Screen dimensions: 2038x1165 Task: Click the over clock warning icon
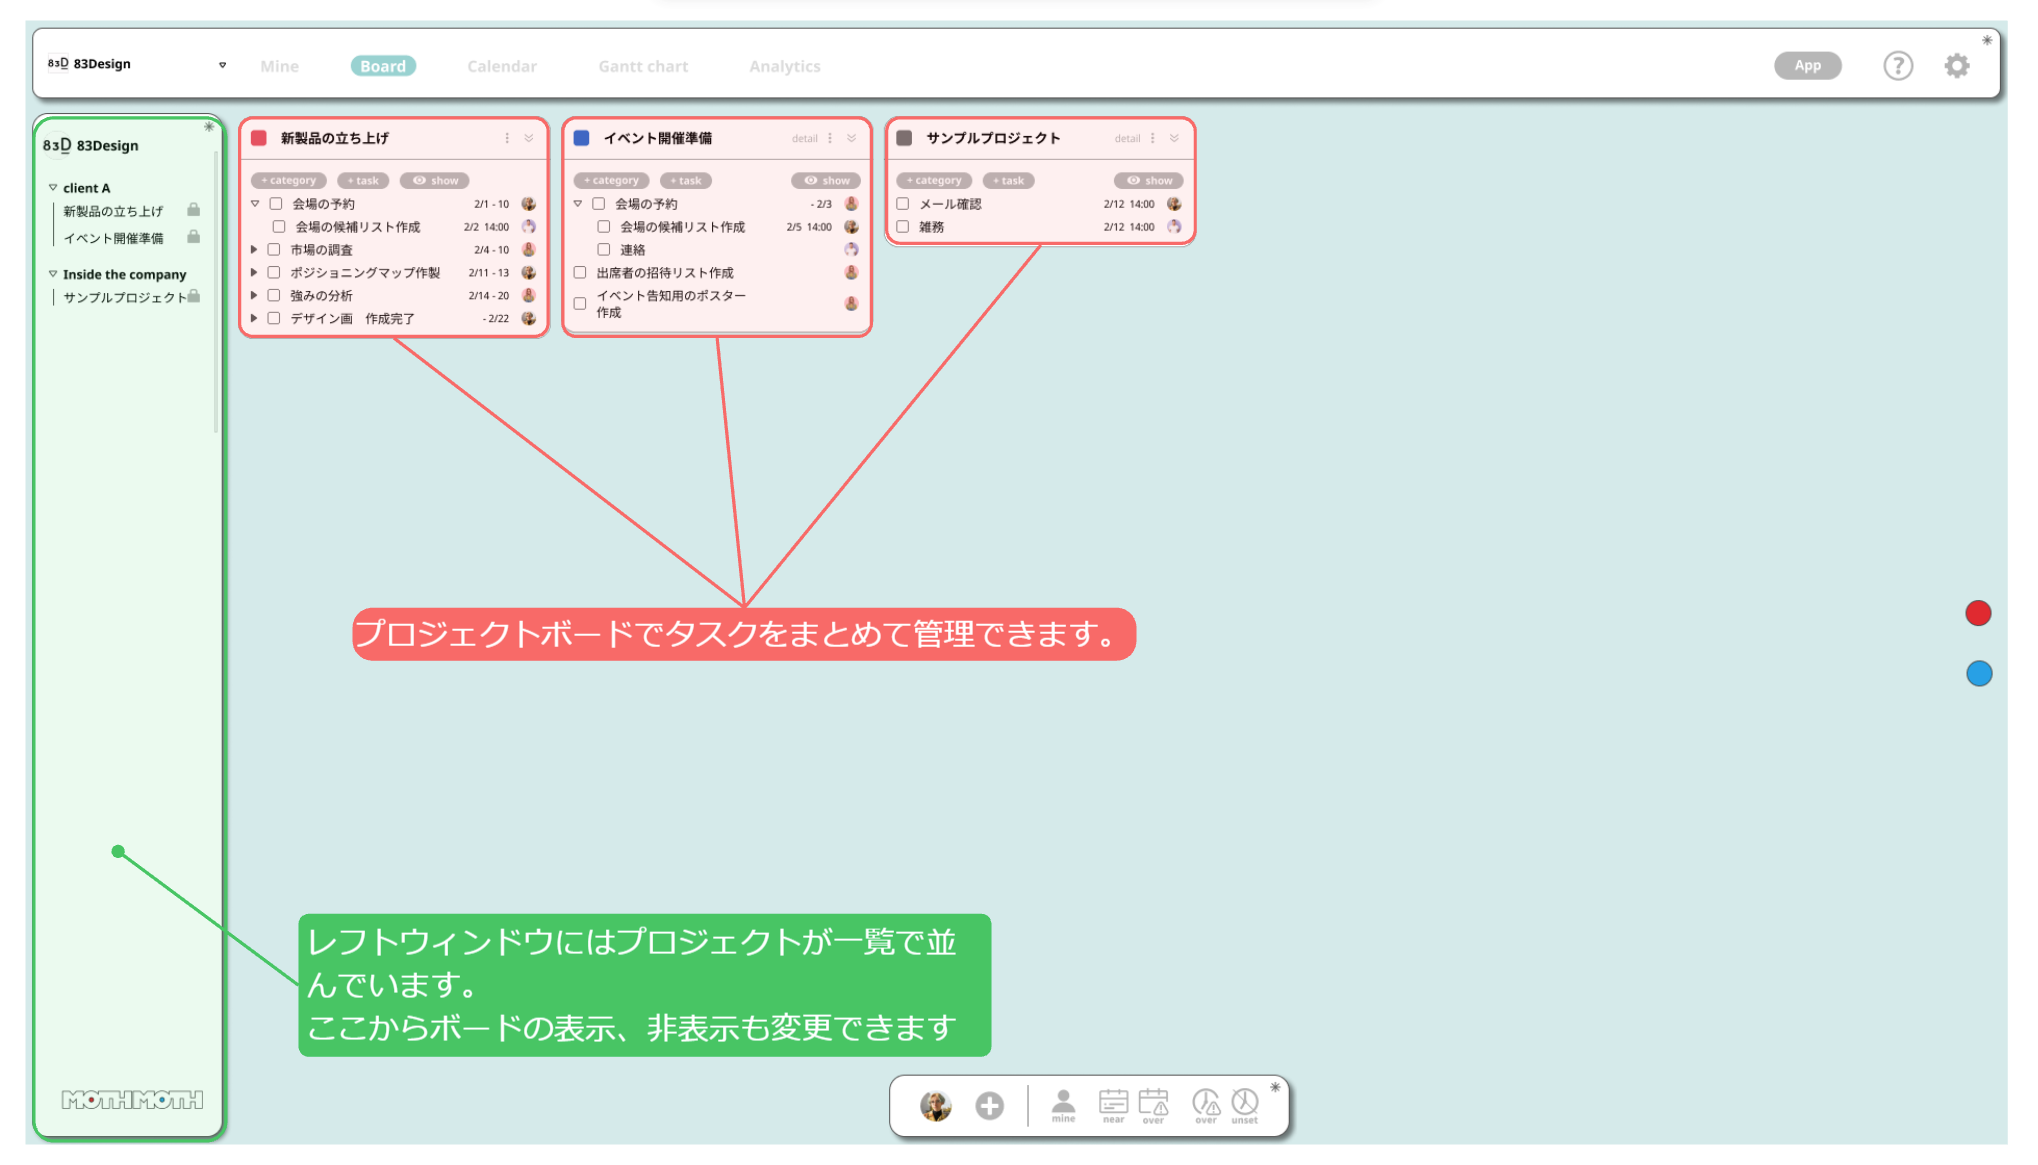[x=1205, y=1105]
